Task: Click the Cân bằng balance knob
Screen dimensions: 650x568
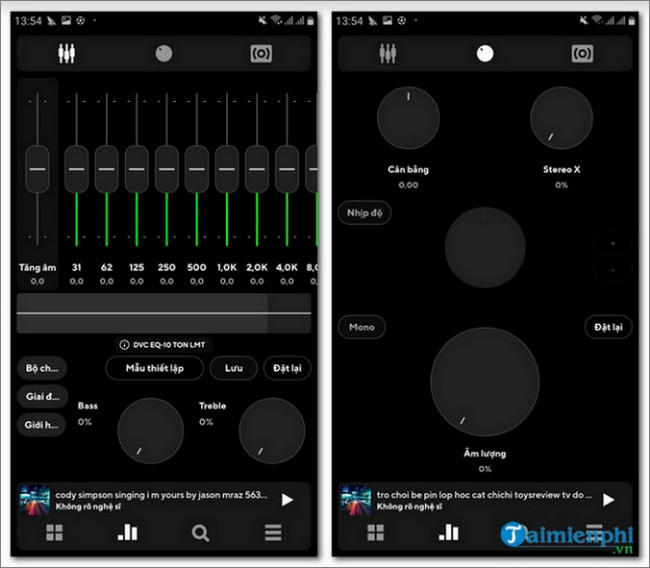Action: tap(408, 118)
